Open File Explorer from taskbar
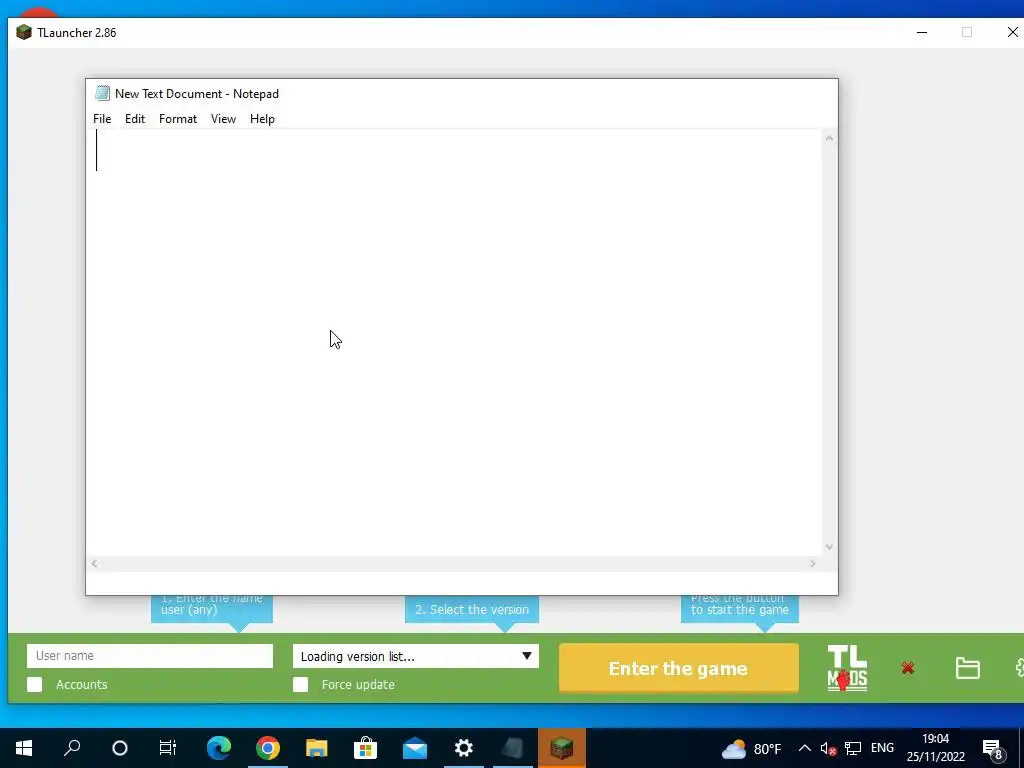Image resolution: width=1024 pixels, height=768 pixels. coord(317,748)
